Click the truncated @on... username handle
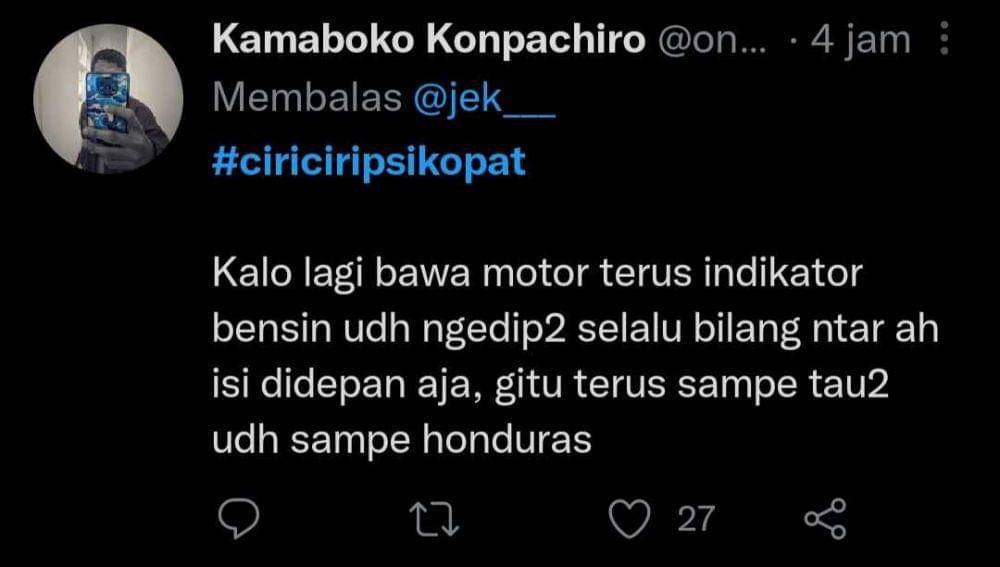Screen dimensions: 1000x567 (x=712, y=41)
